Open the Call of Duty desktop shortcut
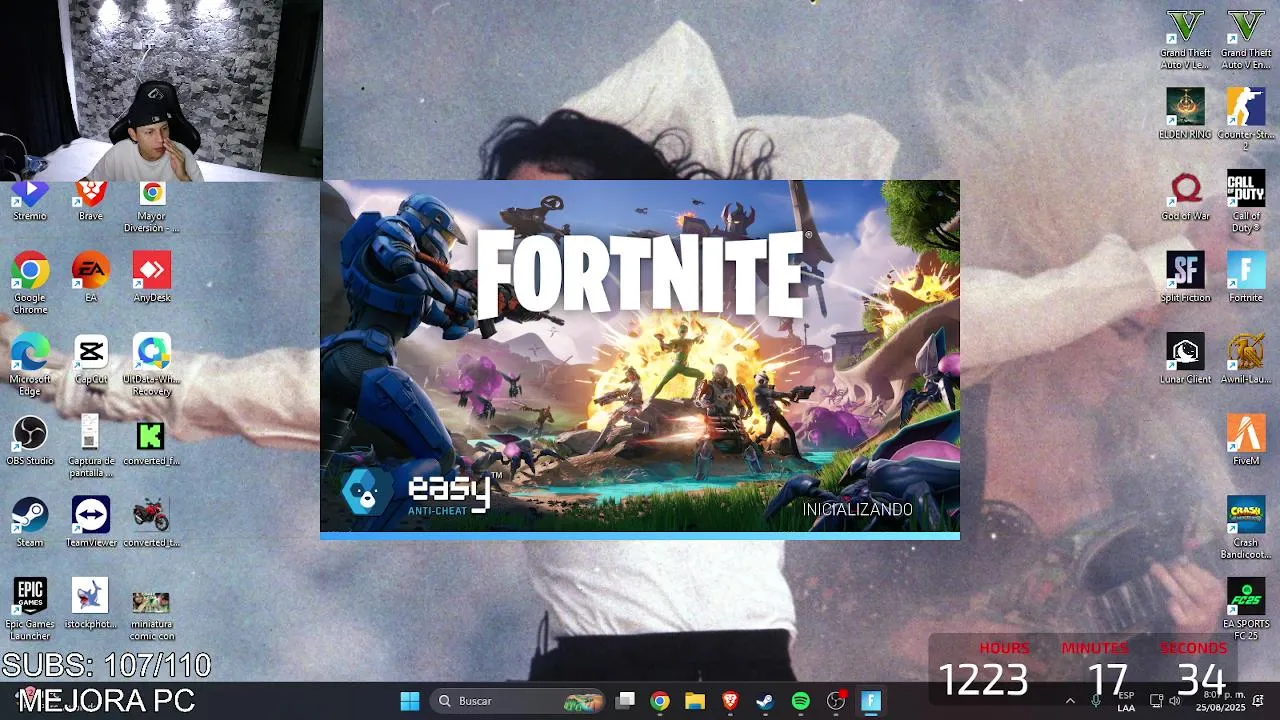This screenshot has width=1280, height=720. point(1246,201)
